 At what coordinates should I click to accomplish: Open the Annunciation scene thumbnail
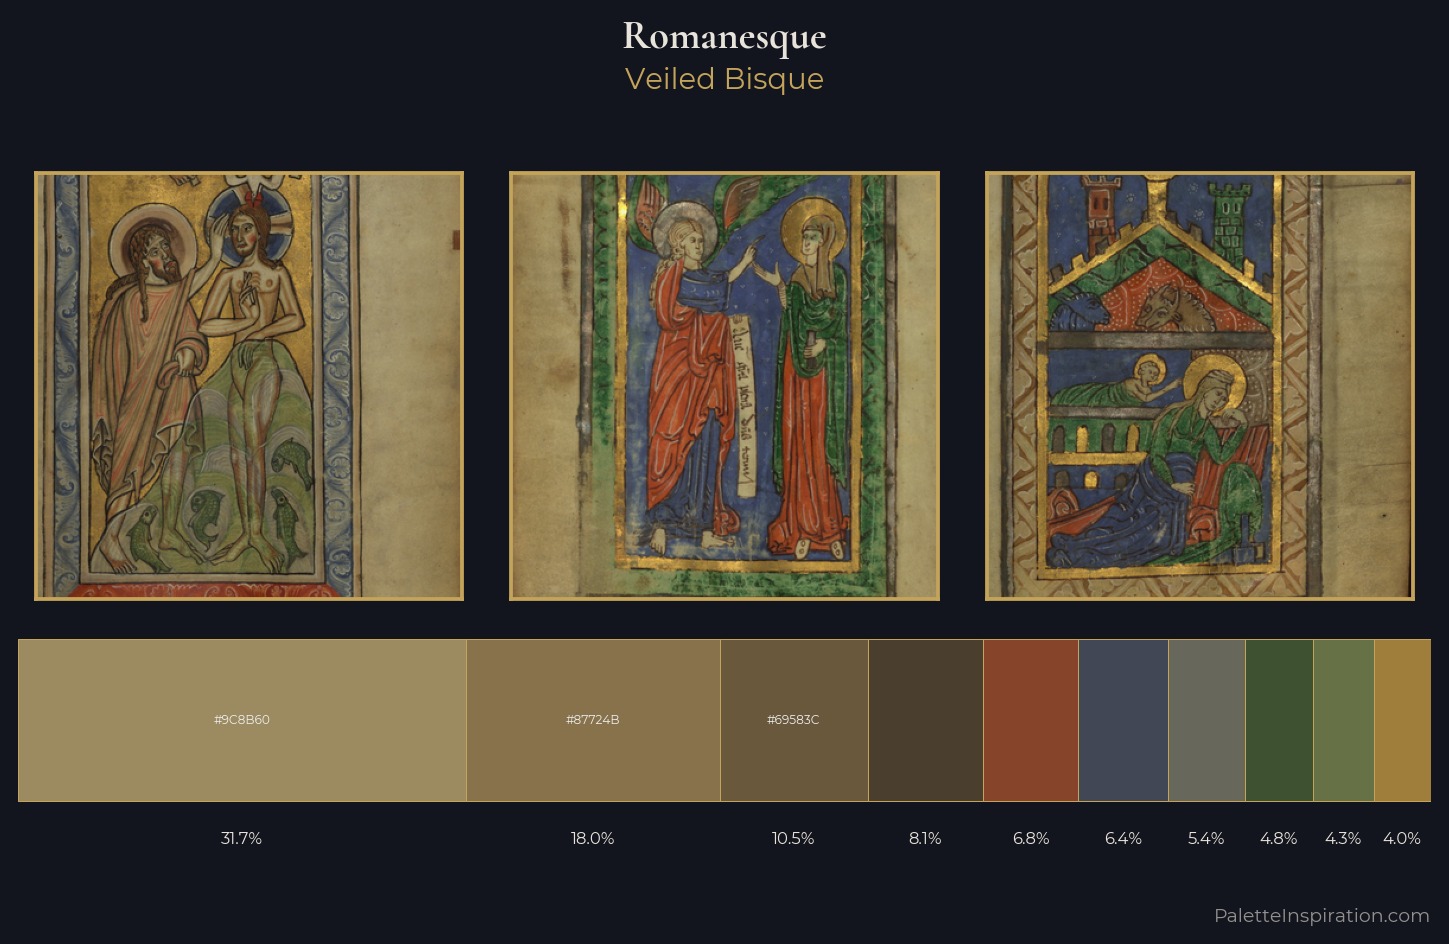coord(724,386)
